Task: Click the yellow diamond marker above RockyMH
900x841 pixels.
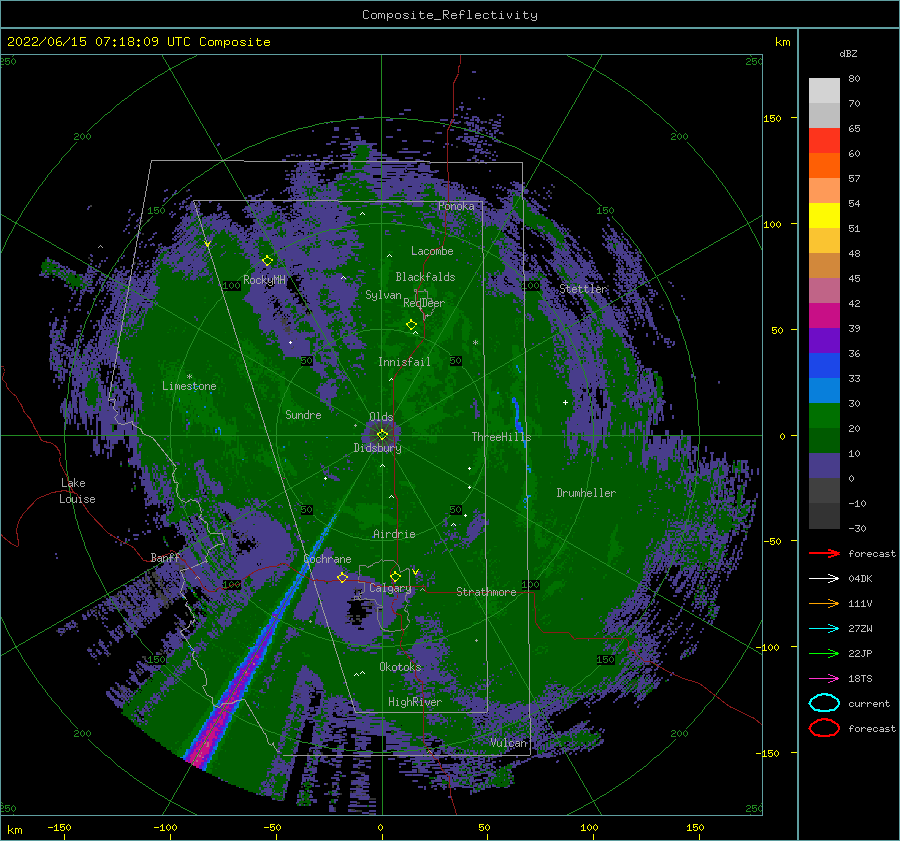Action: [267, 261]
